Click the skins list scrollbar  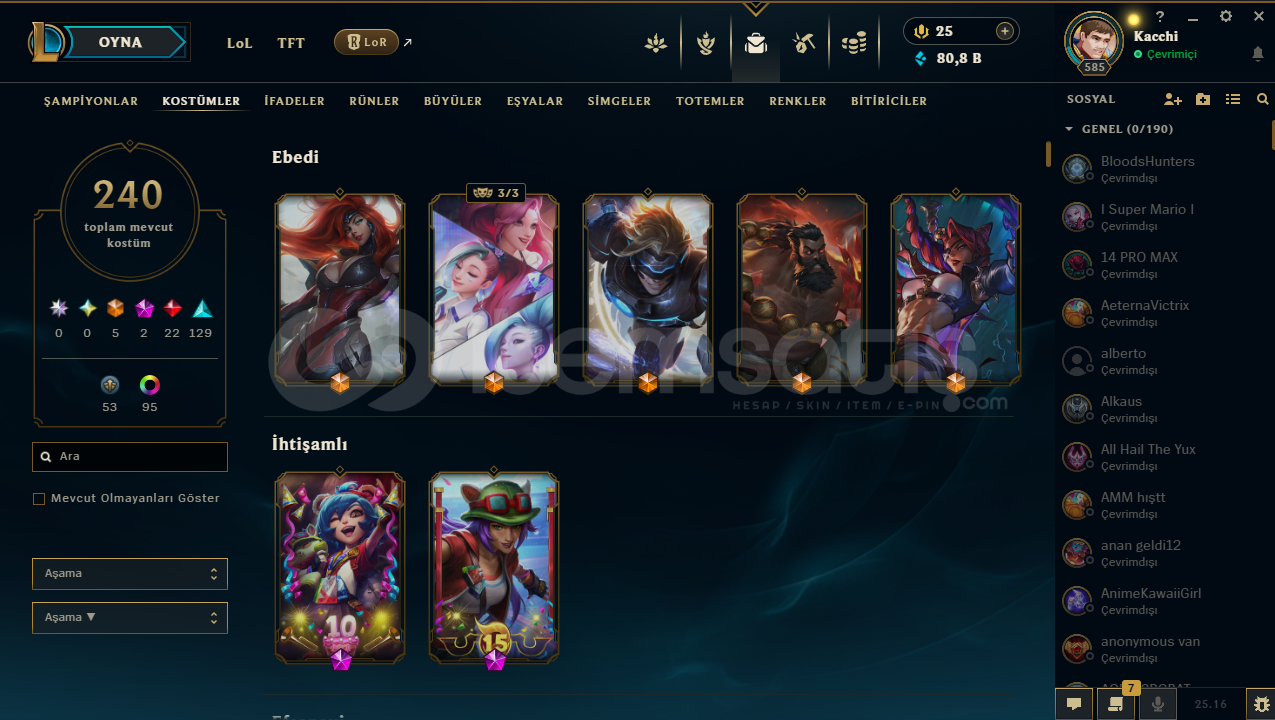pos(1048,154)
